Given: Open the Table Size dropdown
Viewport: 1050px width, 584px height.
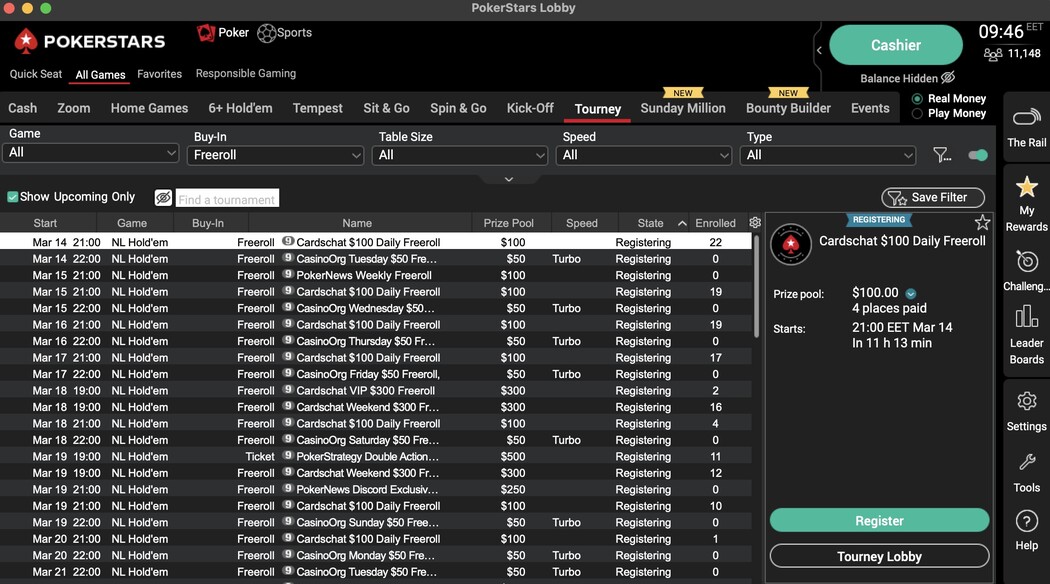Looking at the screenshot, I should pyautogui.click(x=459, y=155).
